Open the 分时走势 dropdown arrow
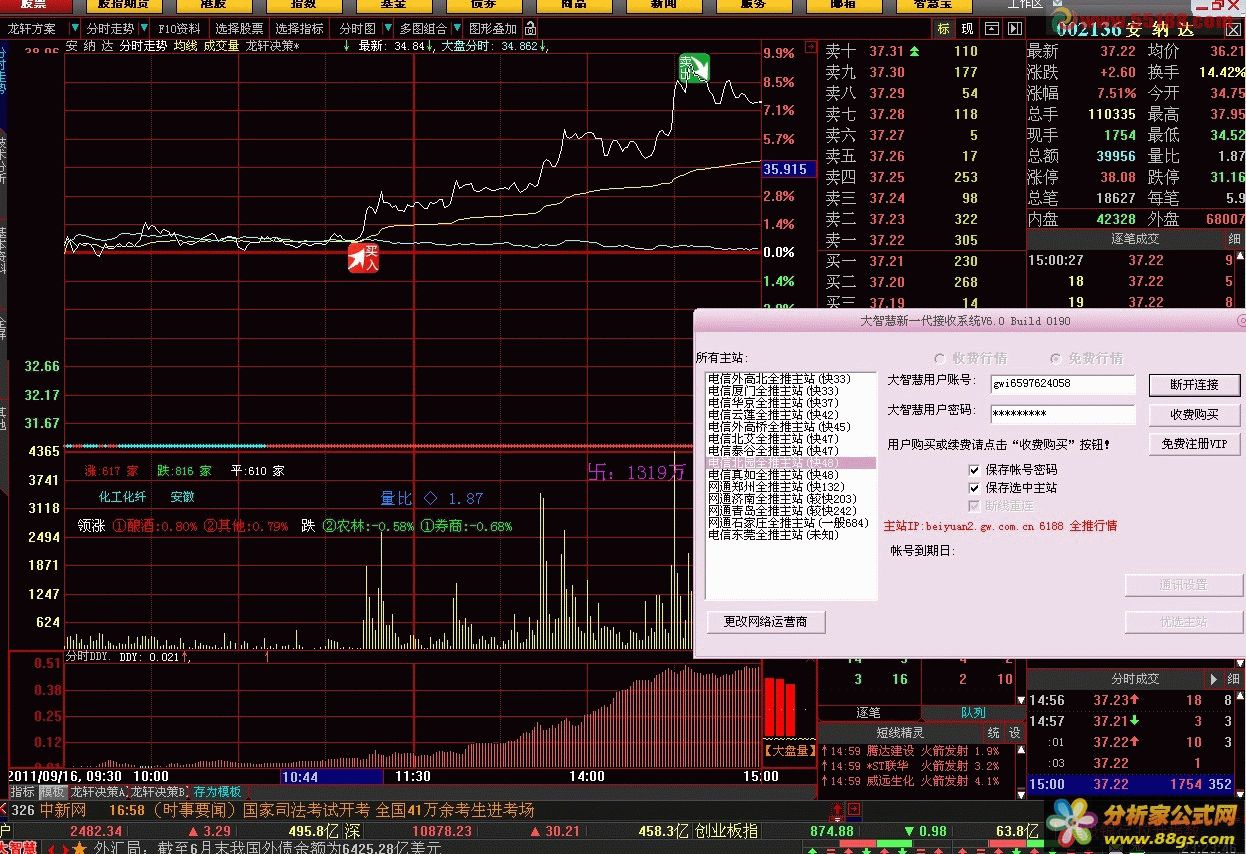This screenshot has height=854, width=1246. pos(146,30)
